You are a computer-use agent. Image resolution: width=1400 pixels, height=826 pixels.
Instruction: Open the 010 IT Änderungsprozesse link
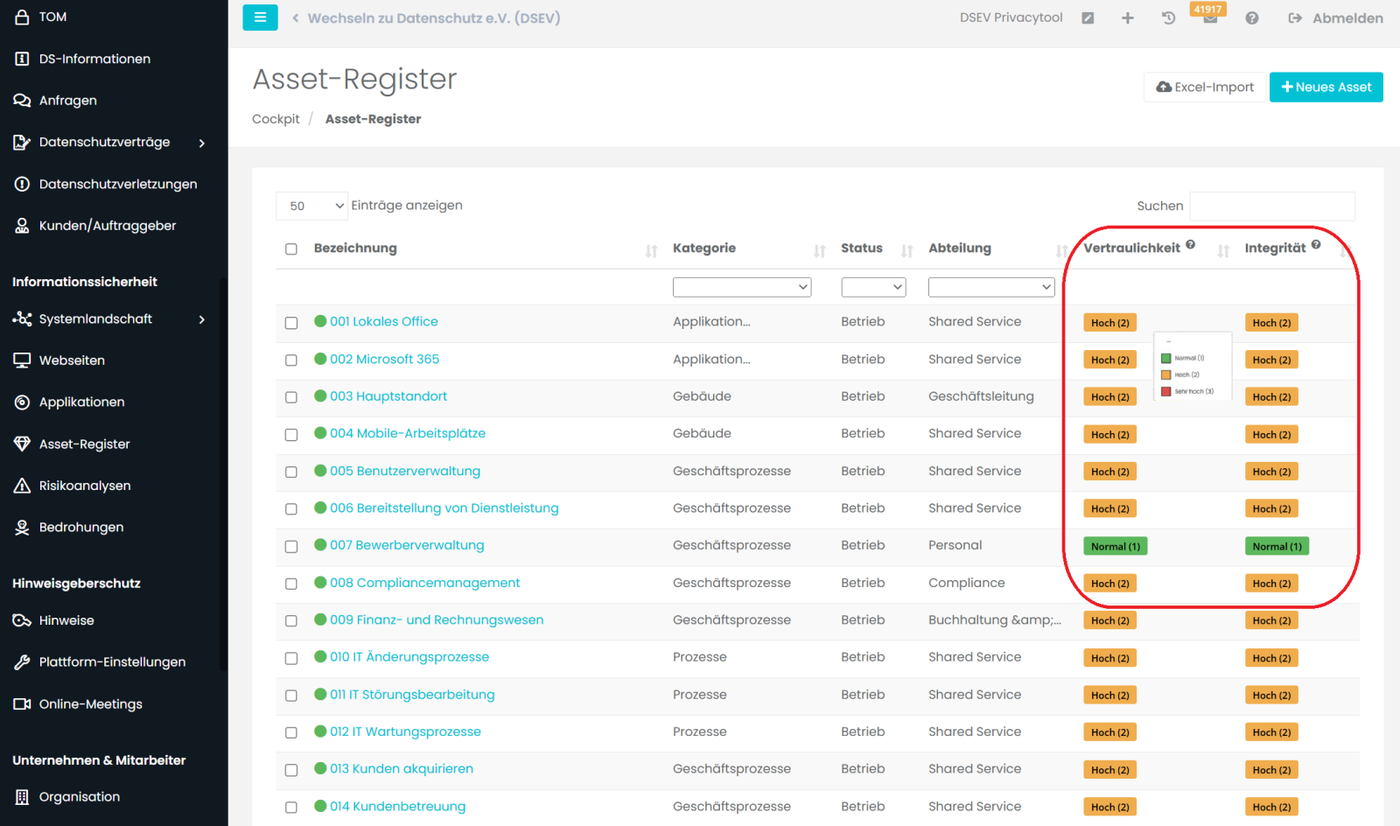click(x=410, y=657)
